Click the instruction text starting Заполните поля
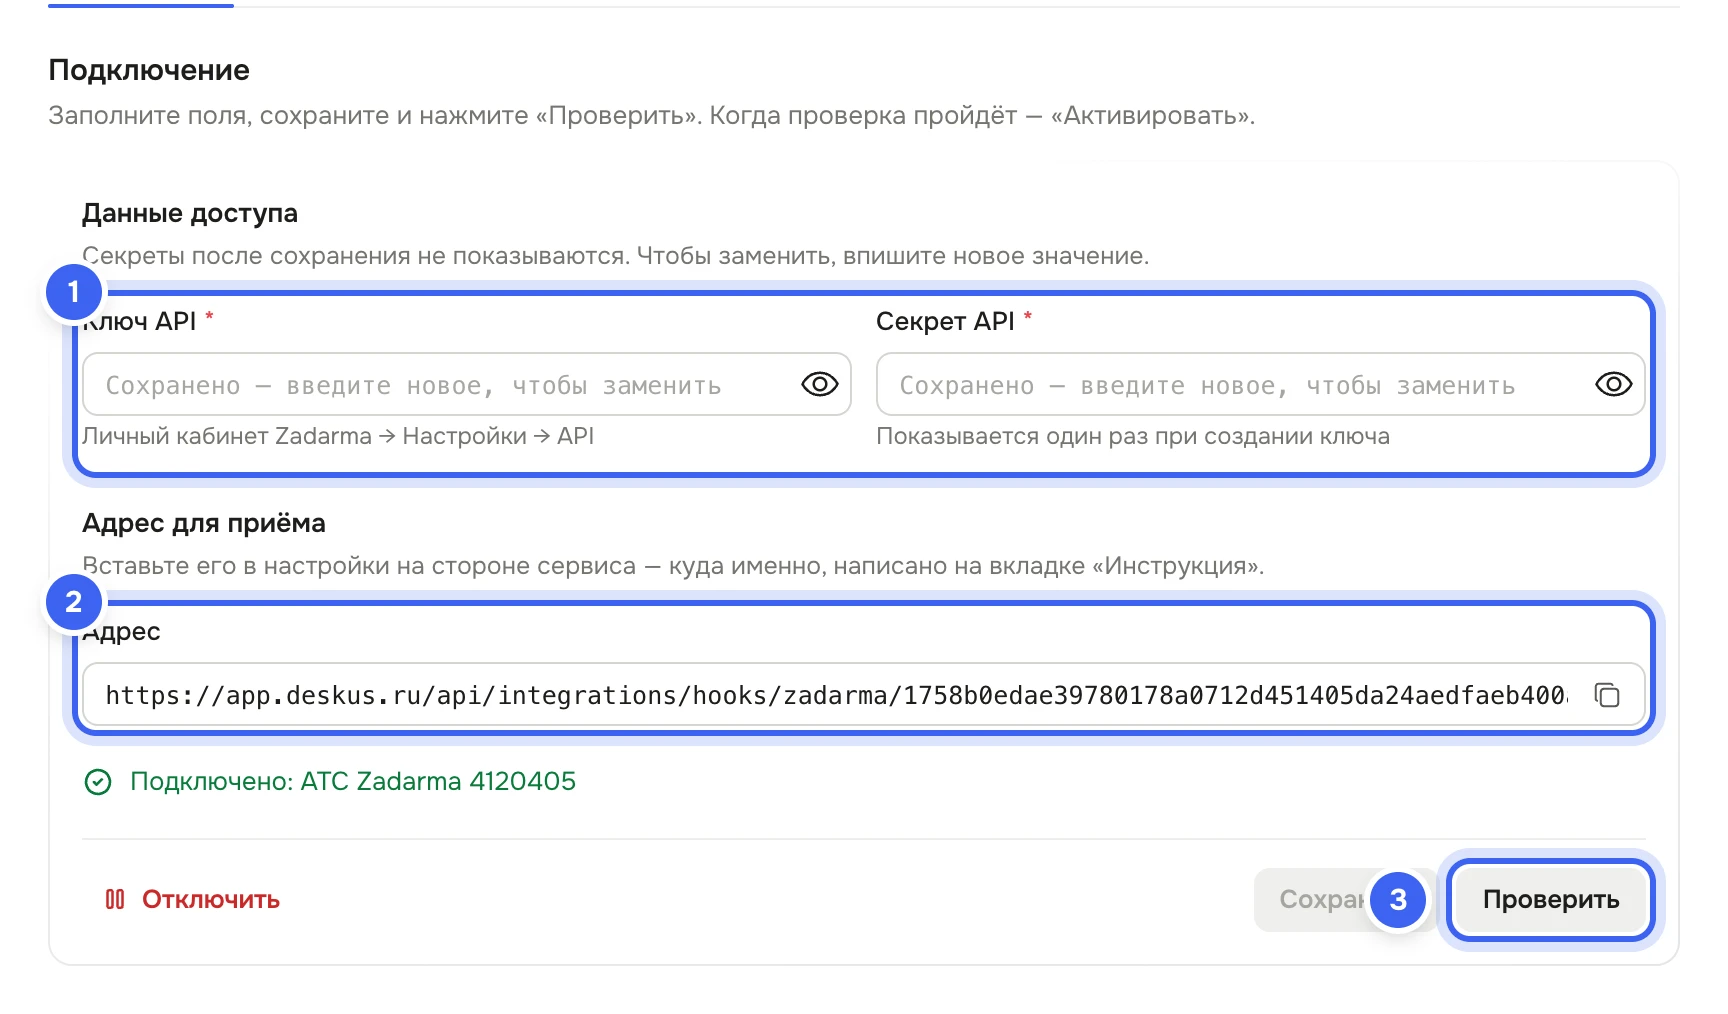This screenshot has height=1014, width=1728. point(652,115)
